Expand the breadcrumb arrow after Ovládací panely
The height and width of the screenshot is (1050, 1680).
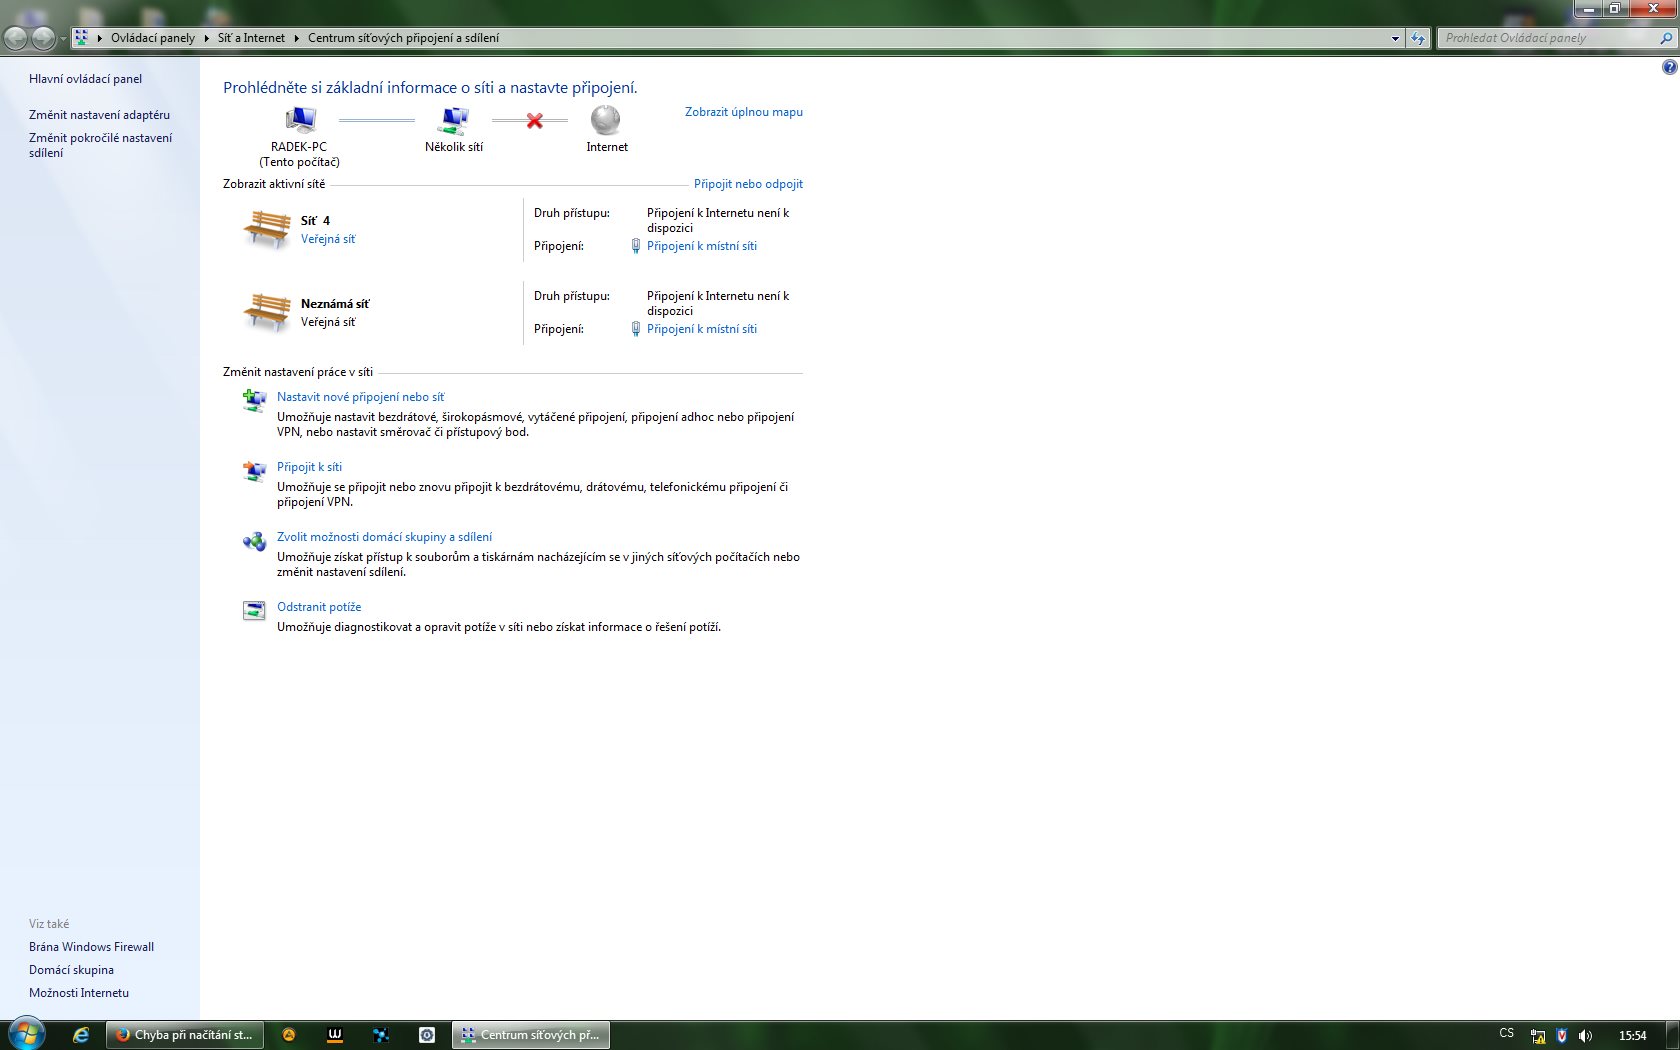point(206,38)
